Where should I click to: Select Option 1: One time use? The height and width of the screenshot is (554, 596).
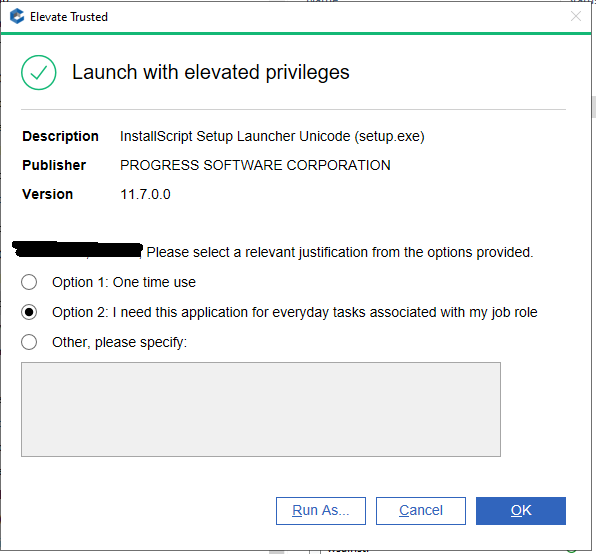29,282
